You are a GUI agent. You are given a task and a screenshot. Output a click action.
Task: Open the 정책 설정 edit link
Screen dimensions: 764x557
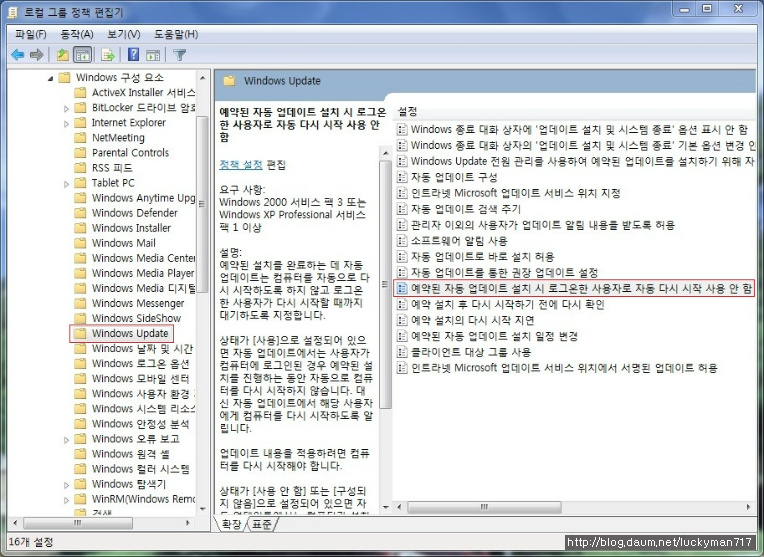pos(241,165)
